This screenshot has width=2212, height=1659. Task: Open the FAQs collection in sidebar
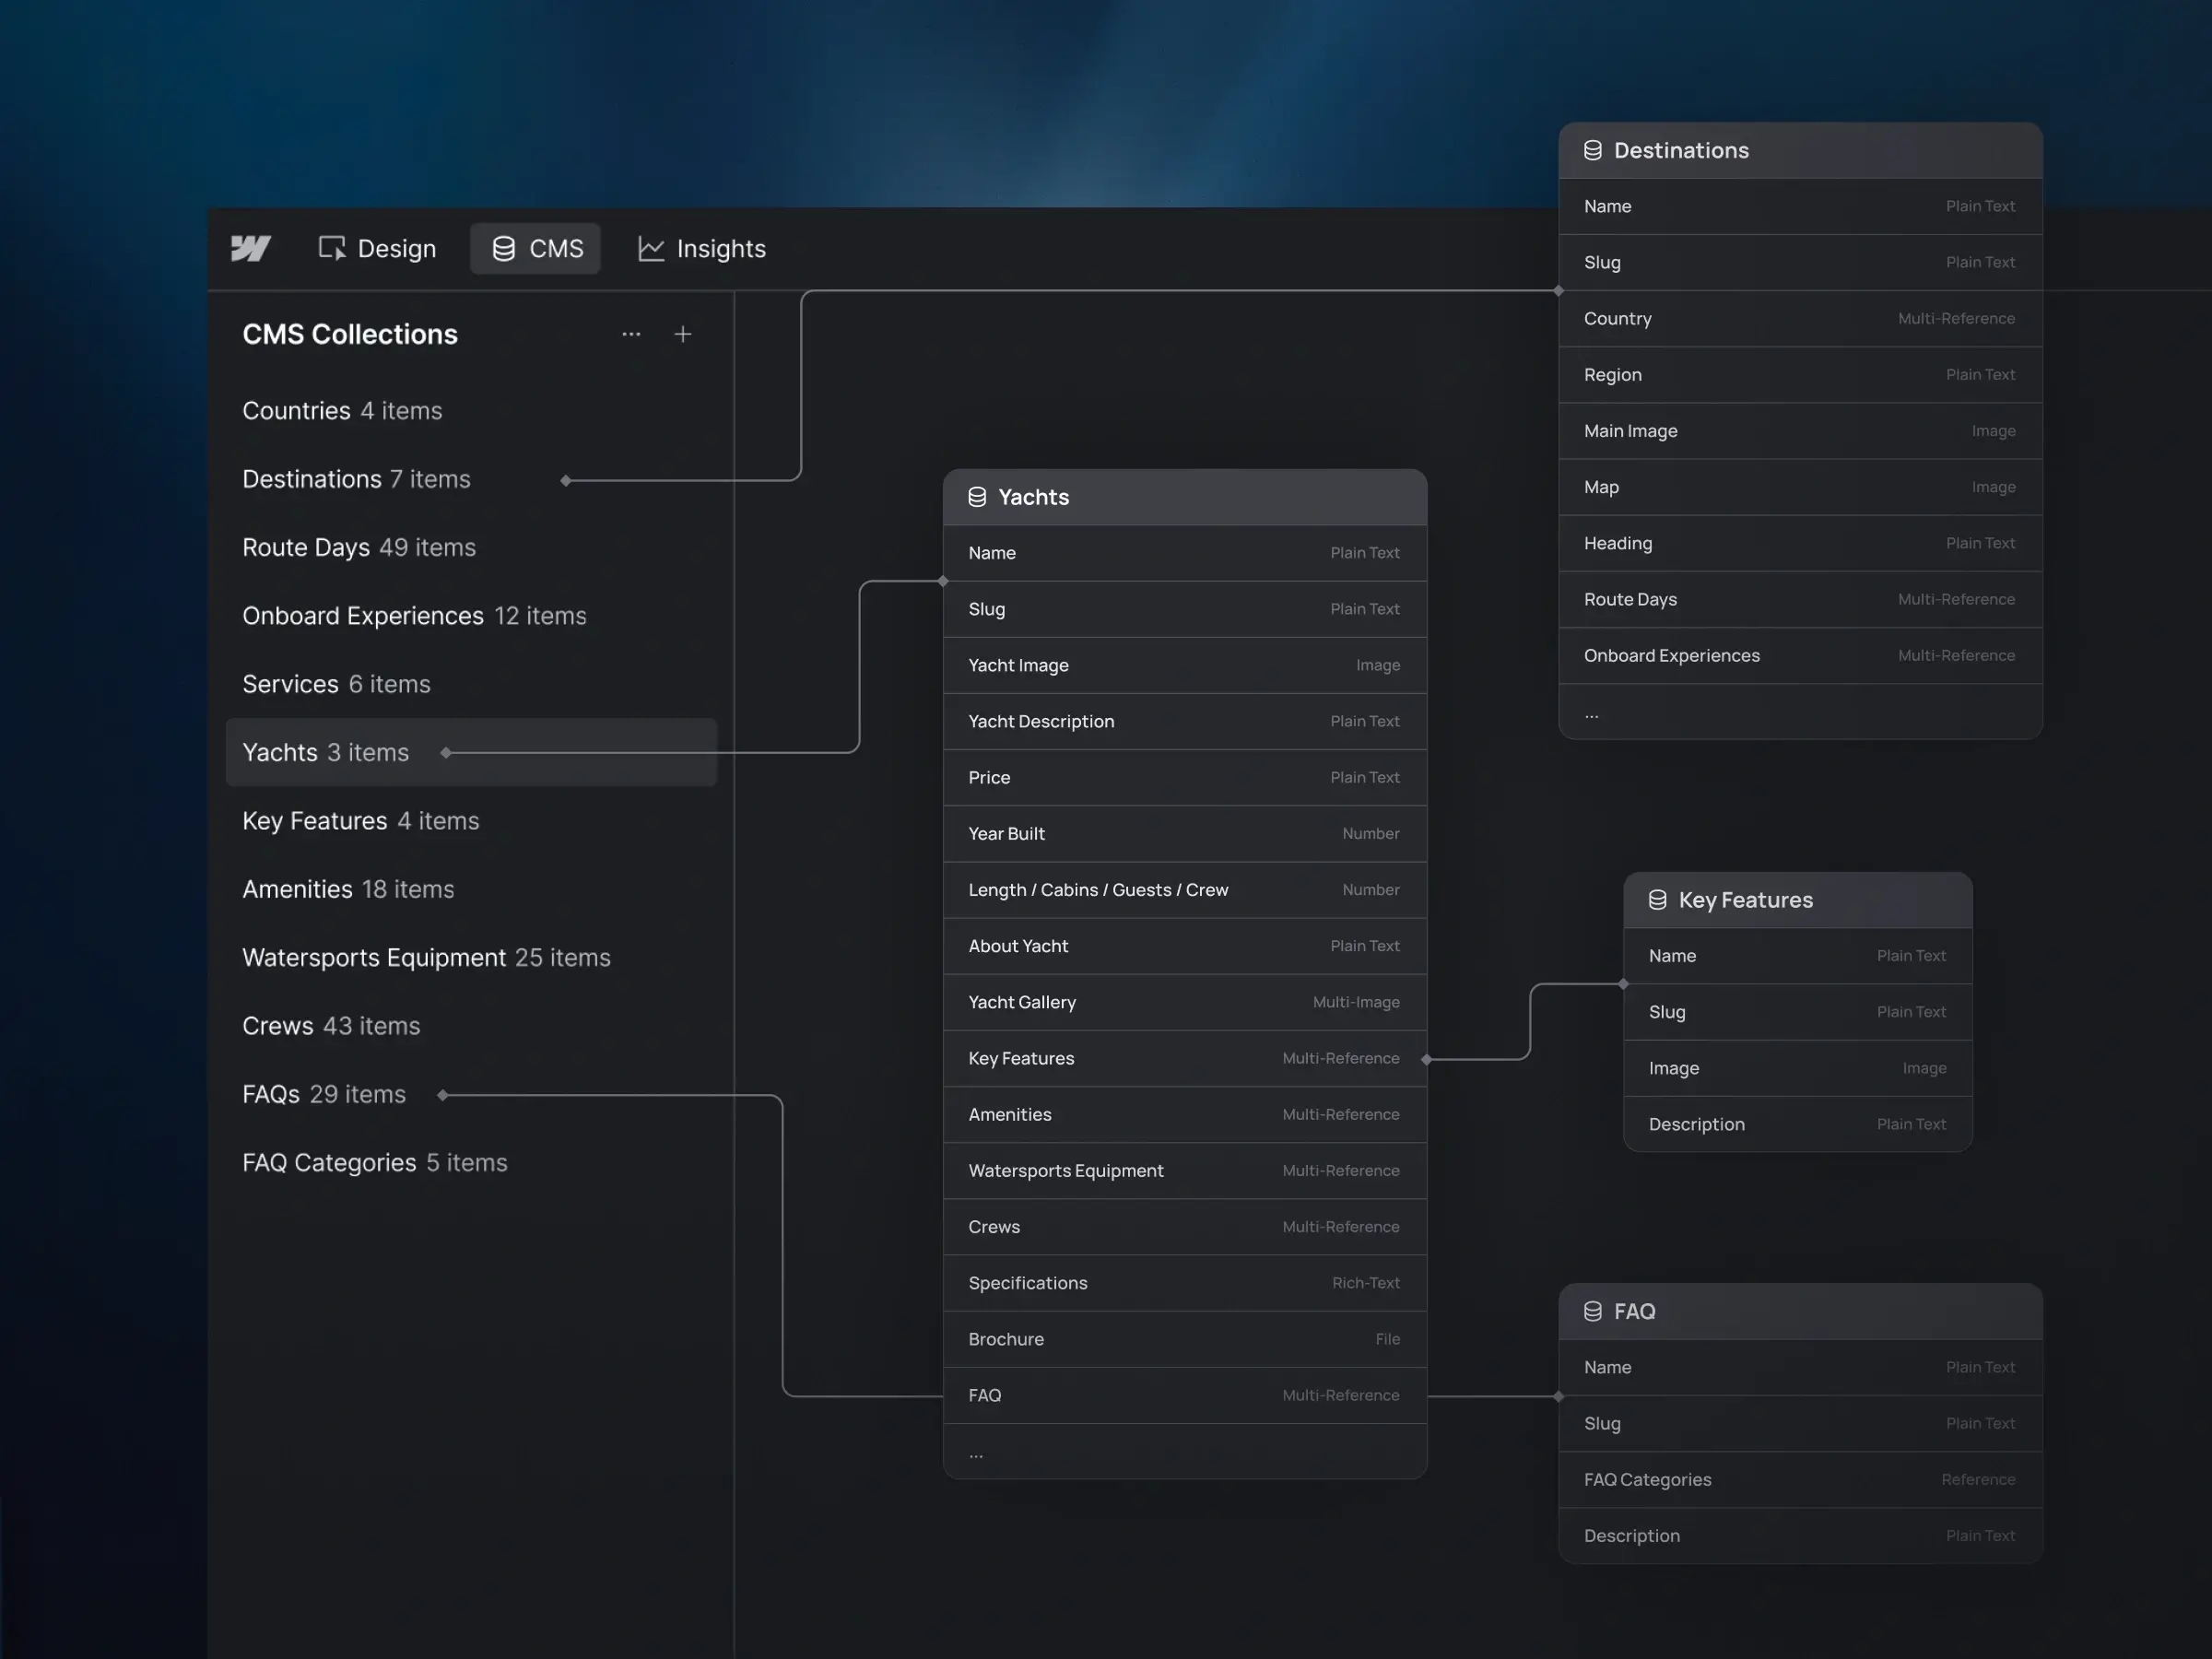coord(324,1095)
